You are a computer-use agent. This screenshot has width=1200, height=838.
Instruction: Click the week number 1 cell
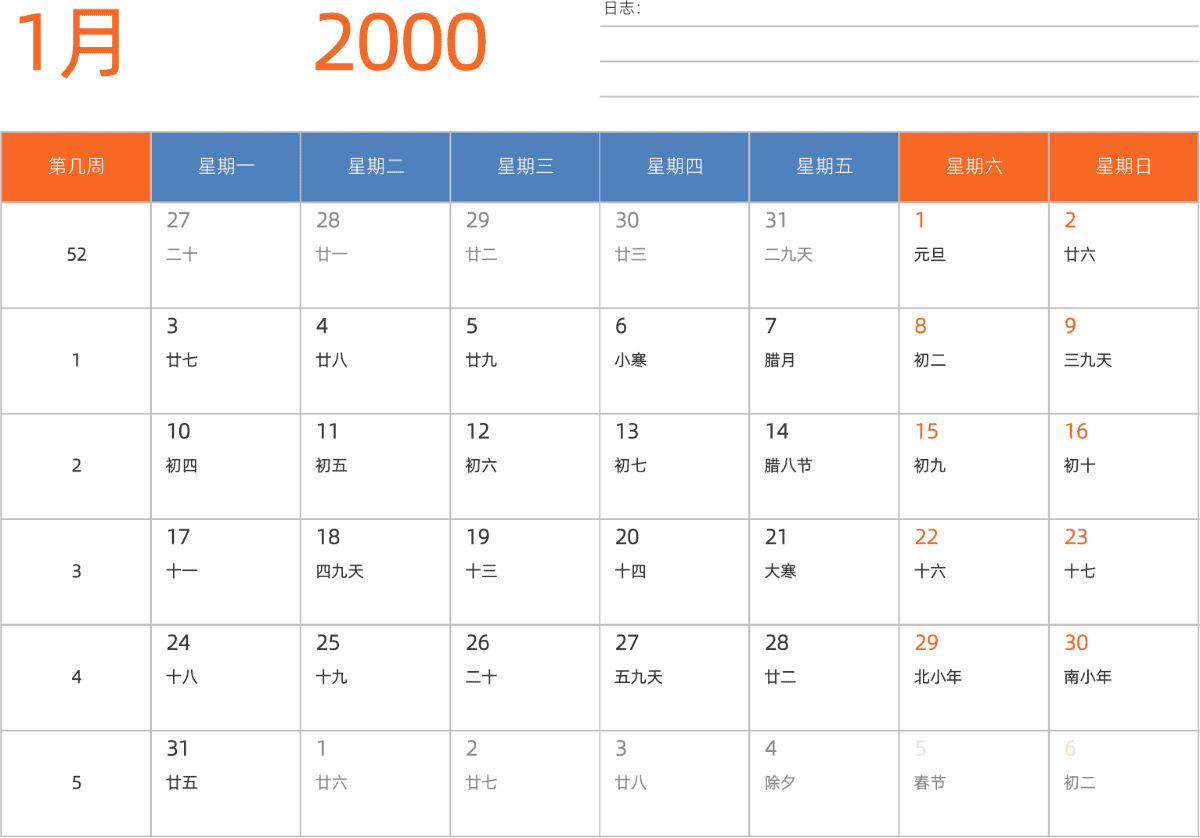coord(76,361)
